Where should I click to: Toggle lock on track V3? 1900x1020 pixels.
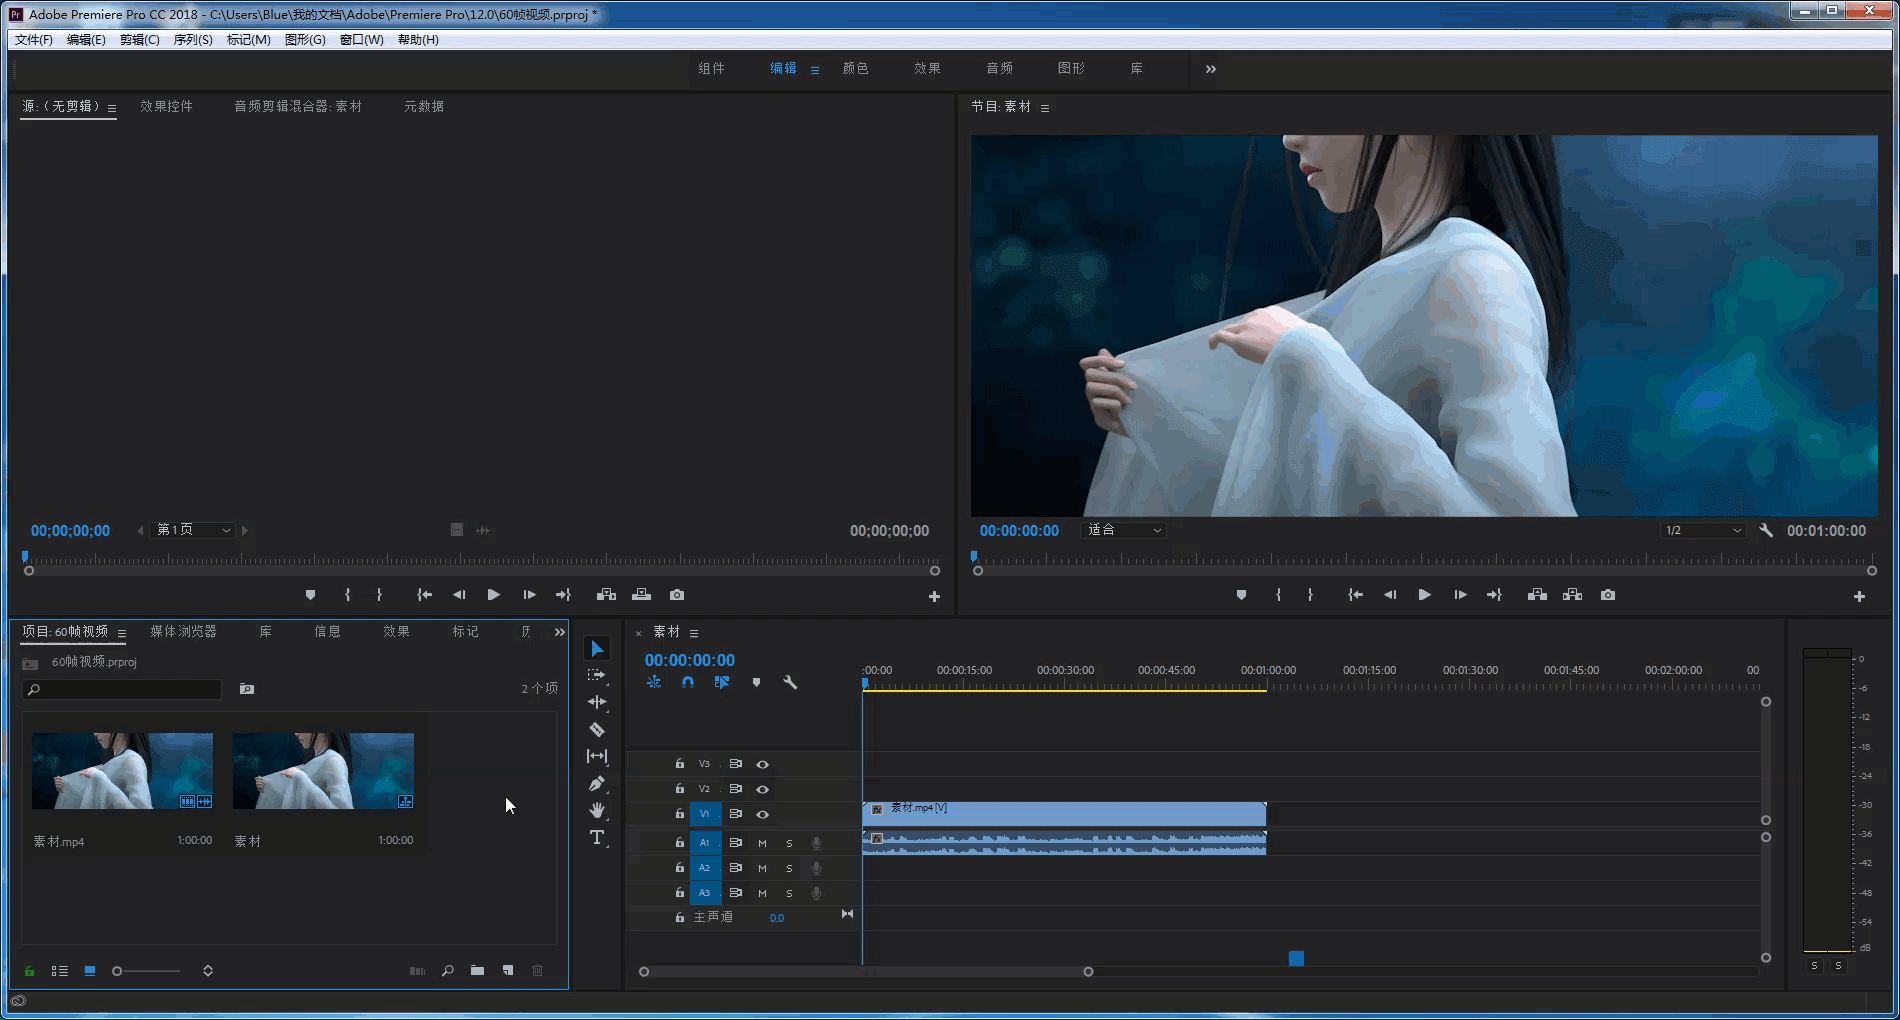click(680, 764)
